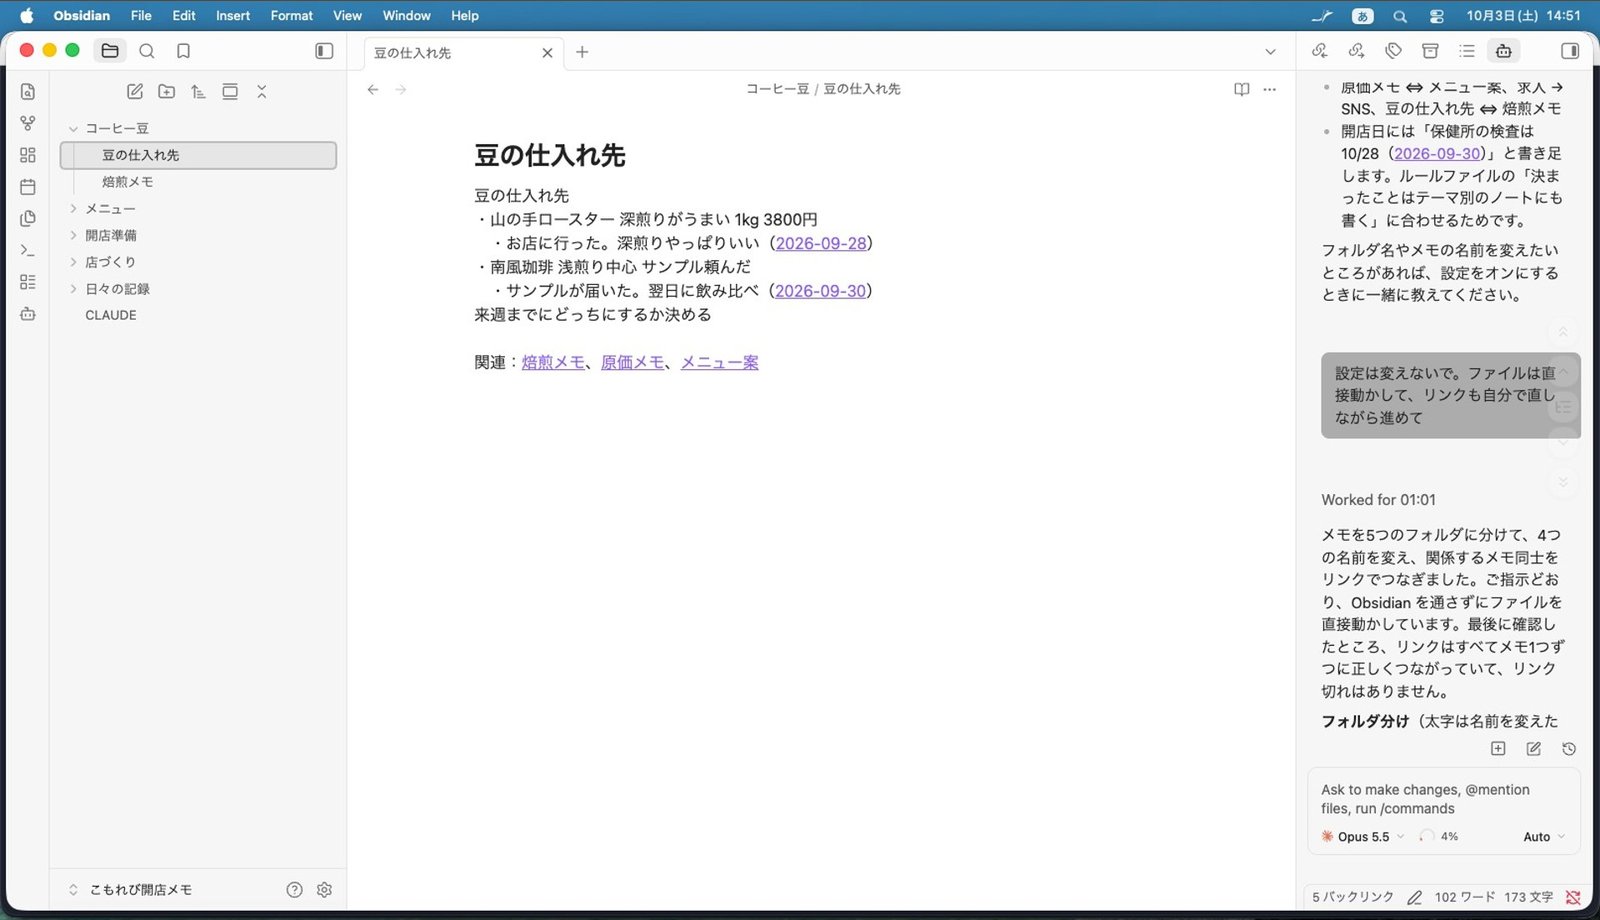
Task: Click the search icon in left sidebar header
Action: point(147,51)
